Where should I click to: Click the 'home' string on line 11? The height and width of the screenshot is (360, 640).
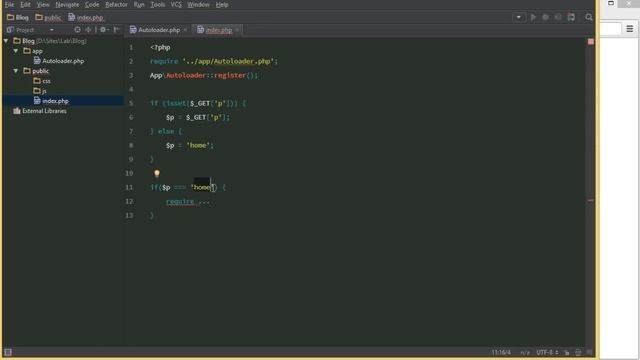[x=202, y=187]
